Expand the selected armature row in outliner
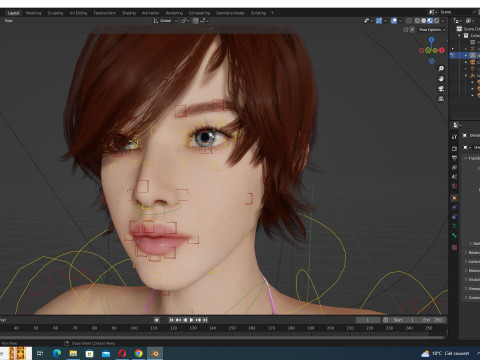The width and height of the screenshot is (480, 360). click(466, 55)
